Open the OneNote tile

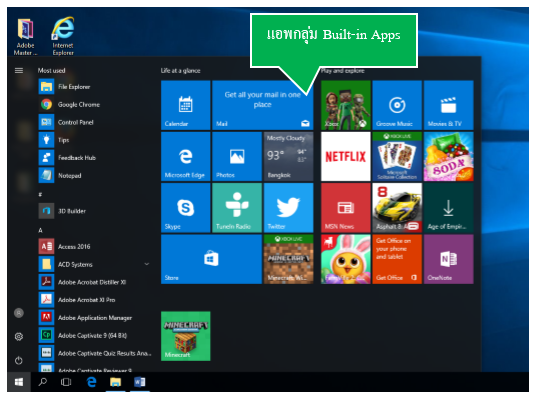tap(449, 259)
